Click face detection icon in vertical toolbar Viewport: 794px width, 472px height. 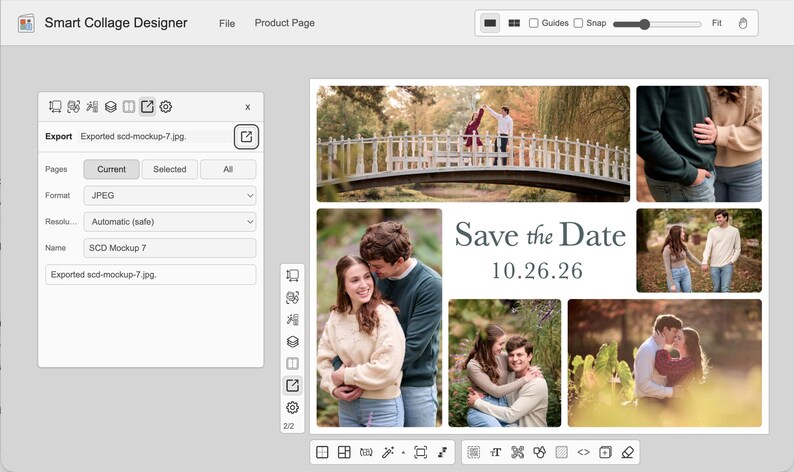293,297
